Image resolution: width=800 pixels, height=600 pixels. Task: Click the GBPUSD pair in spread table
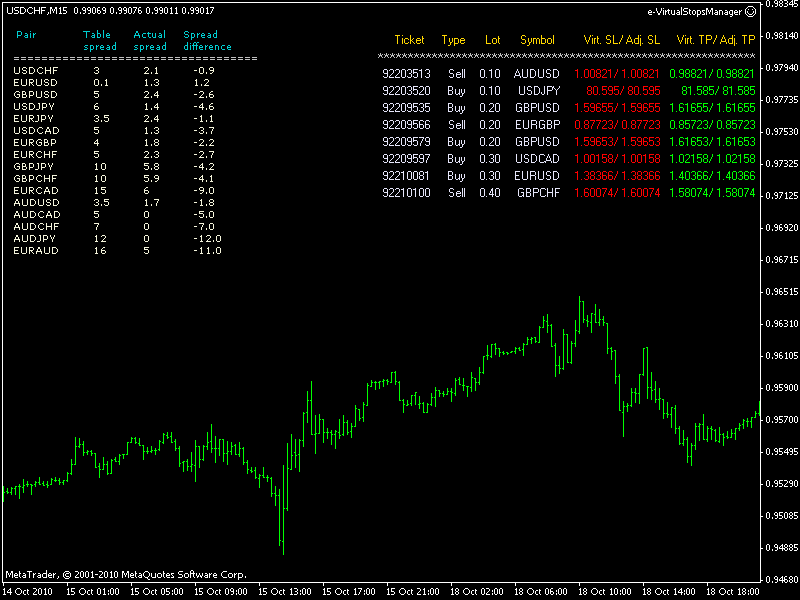coord(35,94)
